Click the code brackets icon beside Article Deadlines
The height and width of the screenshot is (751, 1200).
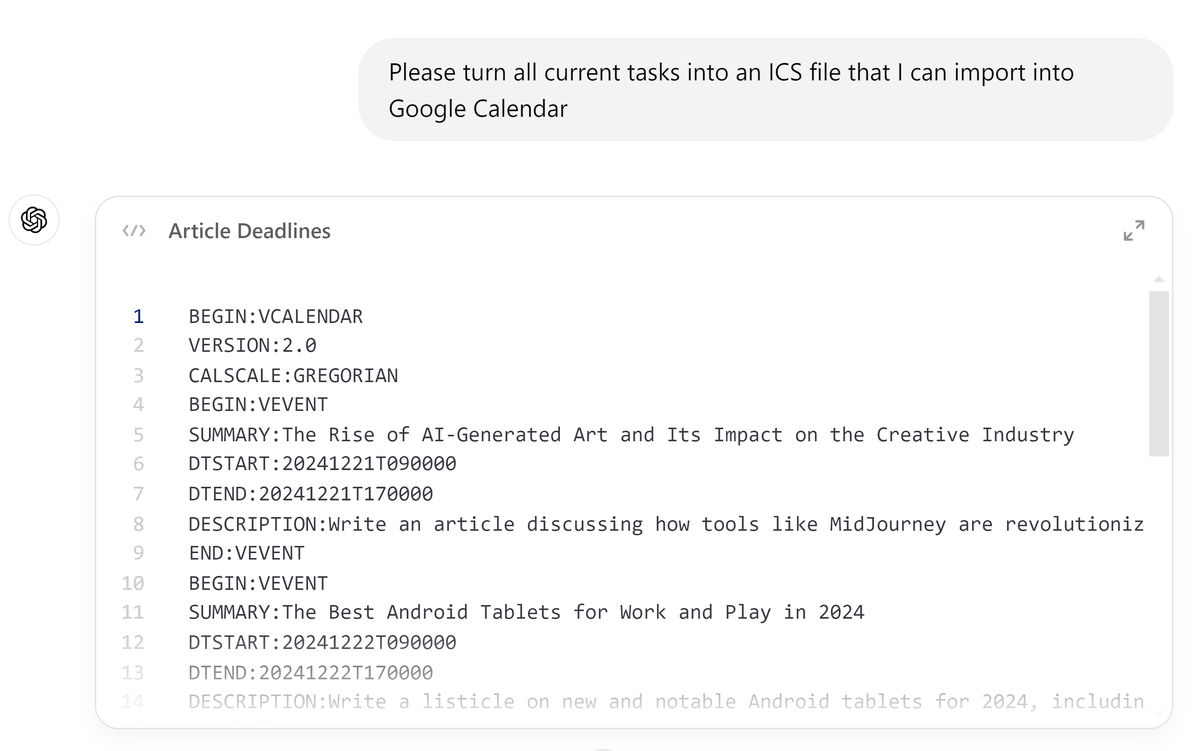coord(134,231)
